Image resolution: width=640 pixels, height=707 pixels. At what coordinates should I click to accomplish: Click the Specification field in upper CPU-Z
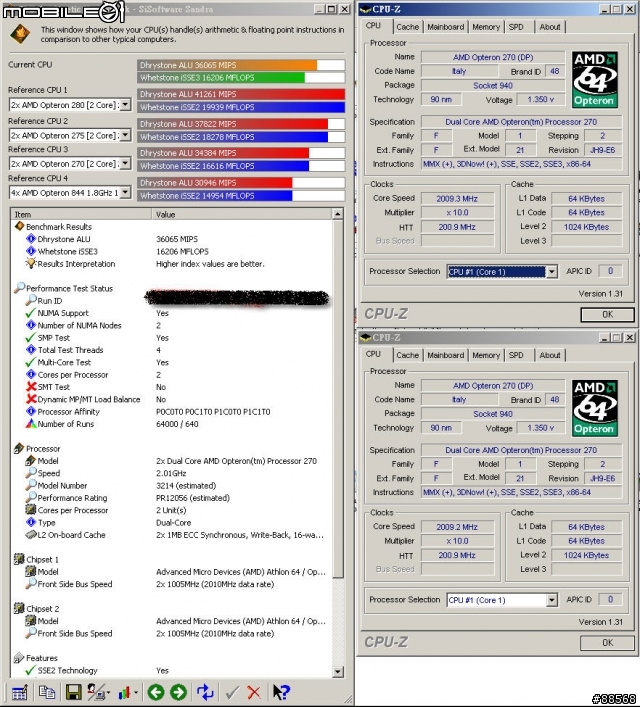521,122
